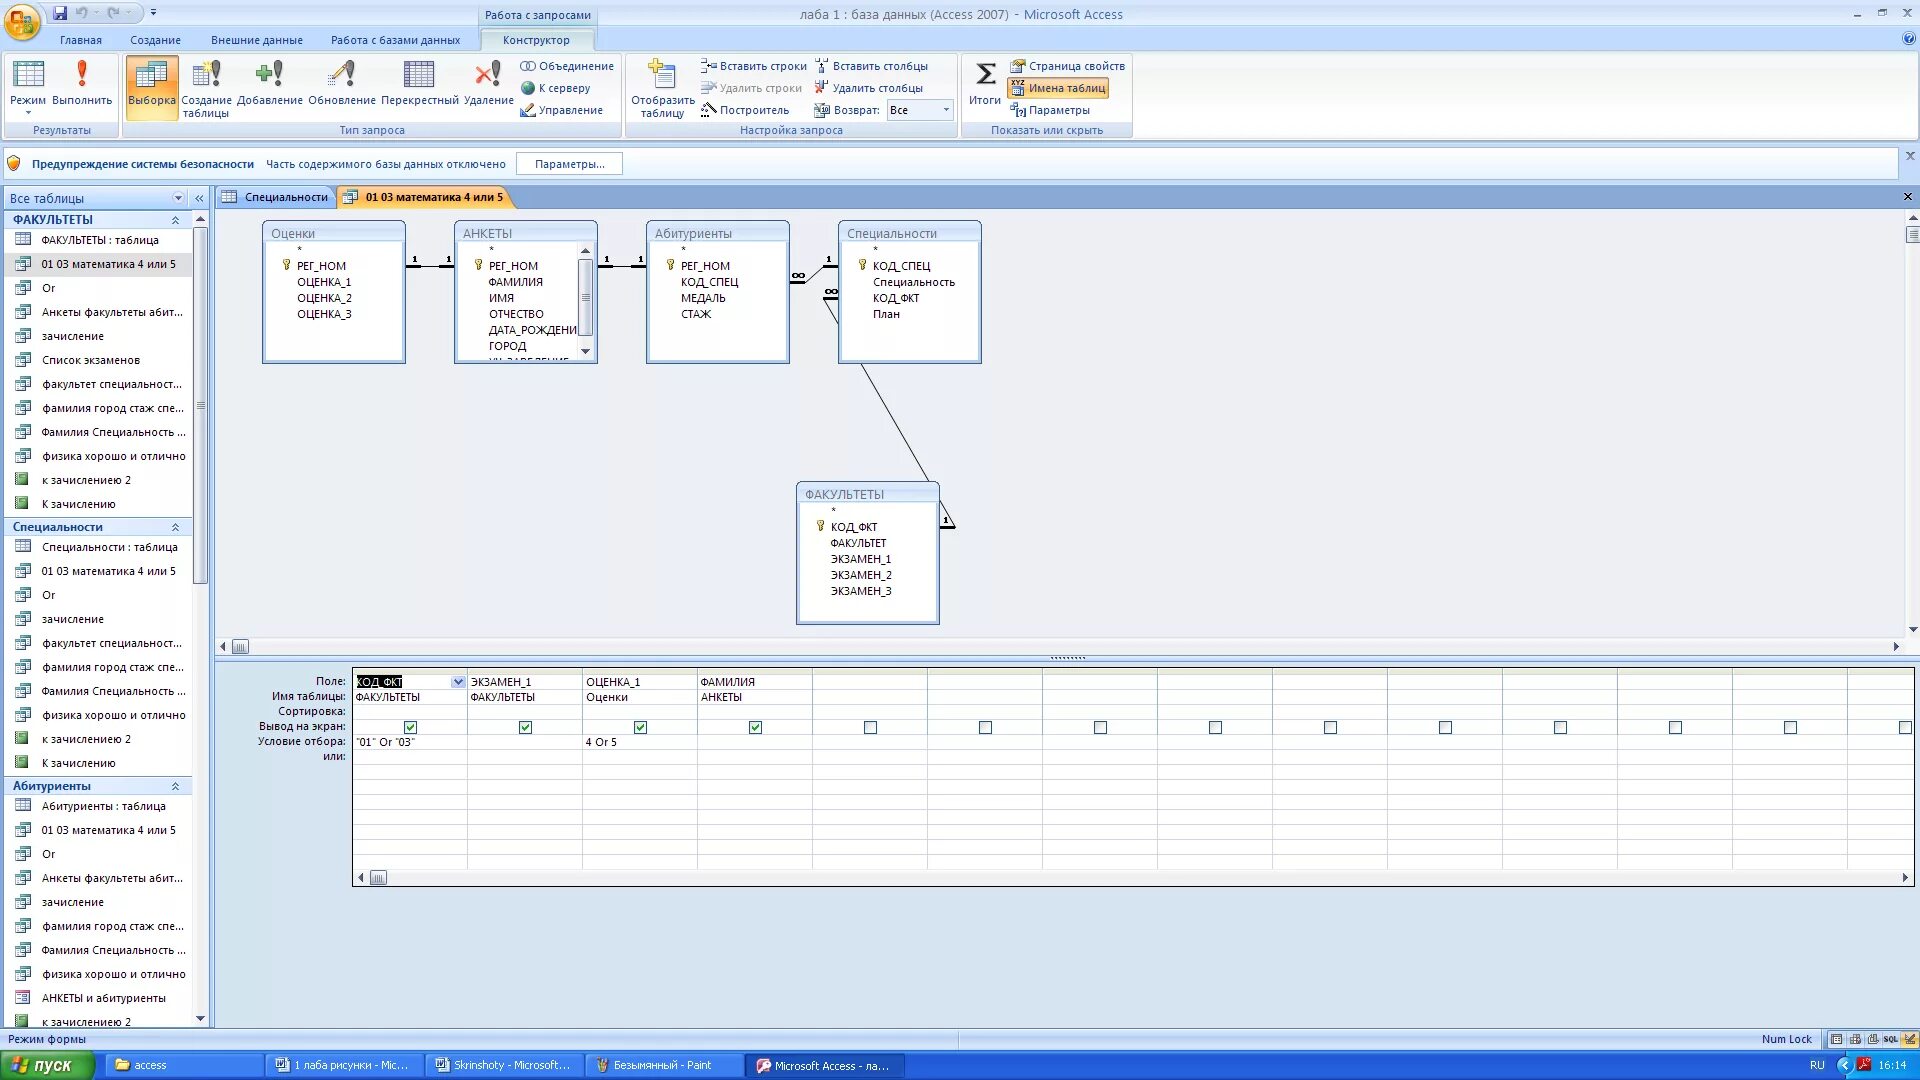This screenshot has height=1080, width=1920.
Task: Choose the Обновление update query icon
Action: coord(341,75)
